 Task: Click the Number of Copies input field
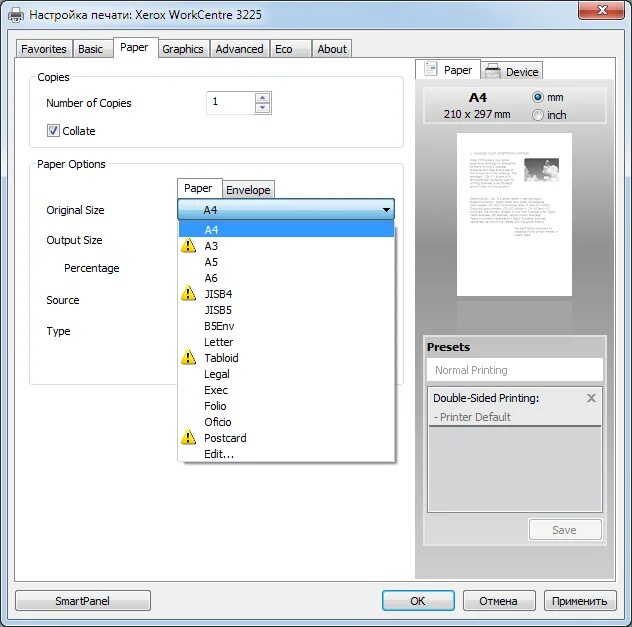(231, 103)
